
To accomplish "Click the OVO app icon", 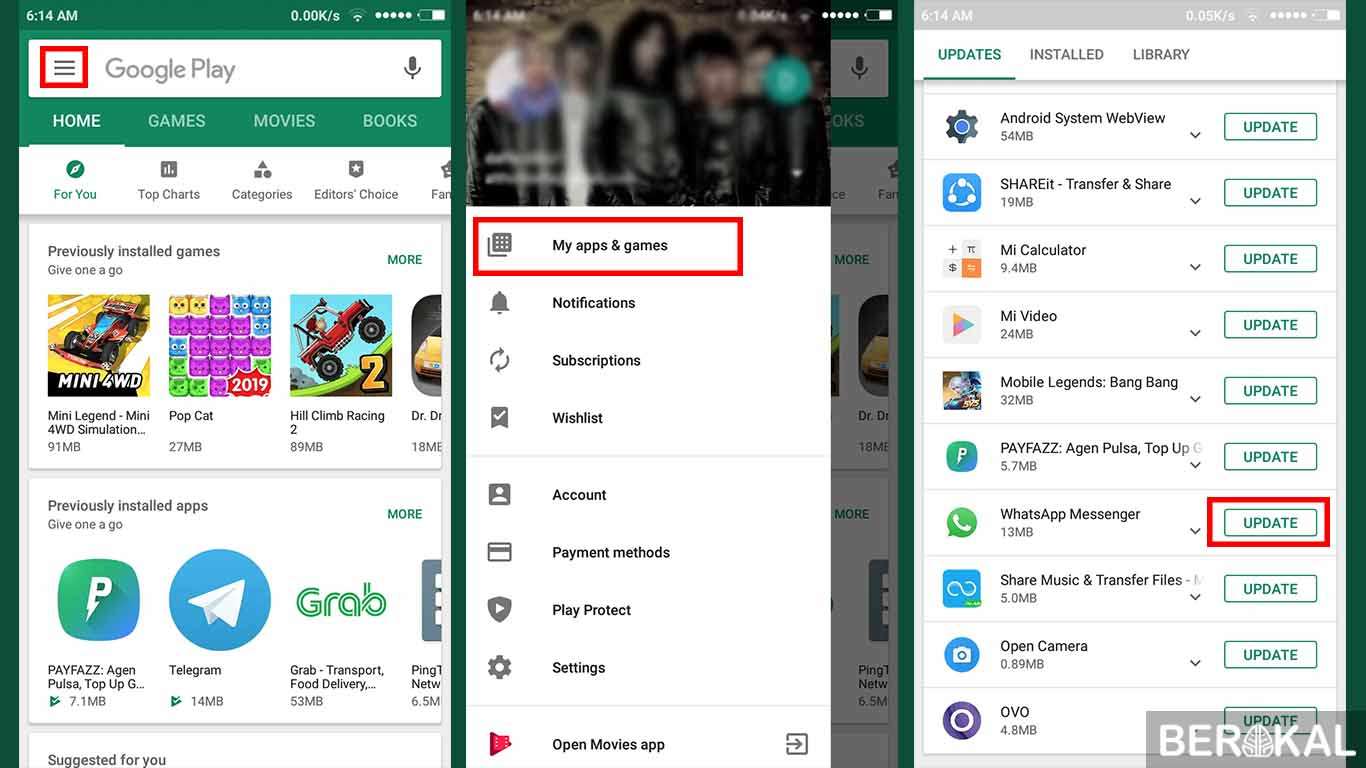I will [962, 720].
